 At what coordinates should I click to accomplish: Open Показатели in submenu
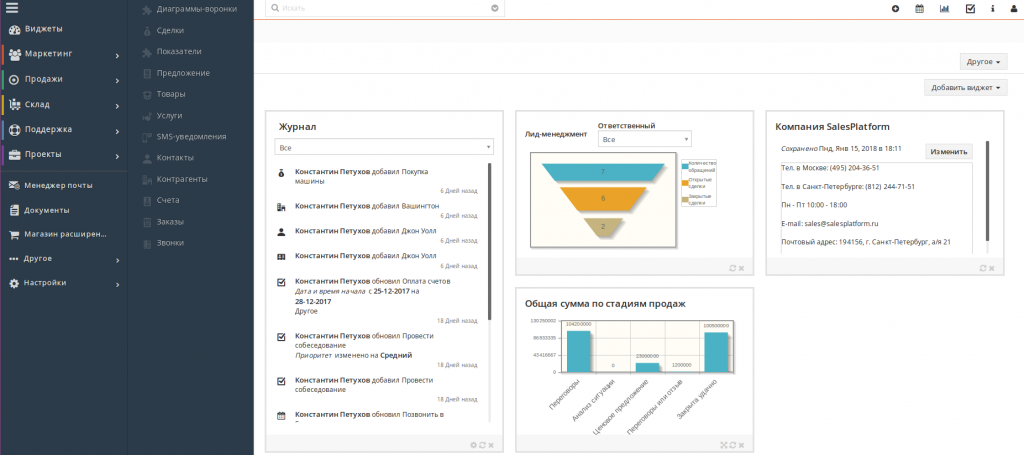pos(179,52)
